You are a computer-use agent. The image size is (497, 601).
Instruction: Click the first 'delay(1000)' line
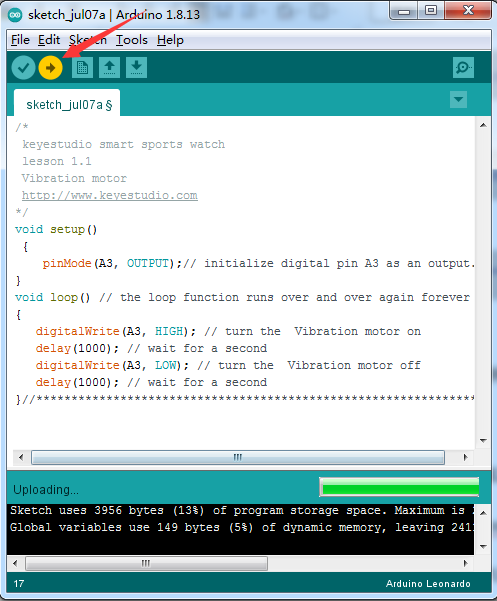click(x=151, y=348)
